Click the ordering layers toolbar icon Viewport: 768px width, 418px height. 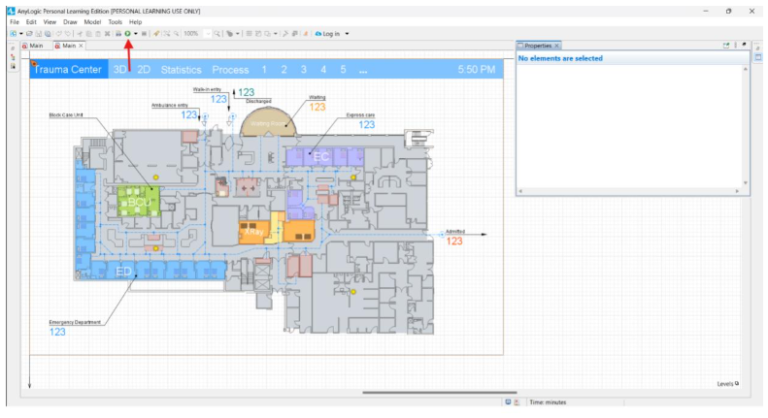(267, 34)
